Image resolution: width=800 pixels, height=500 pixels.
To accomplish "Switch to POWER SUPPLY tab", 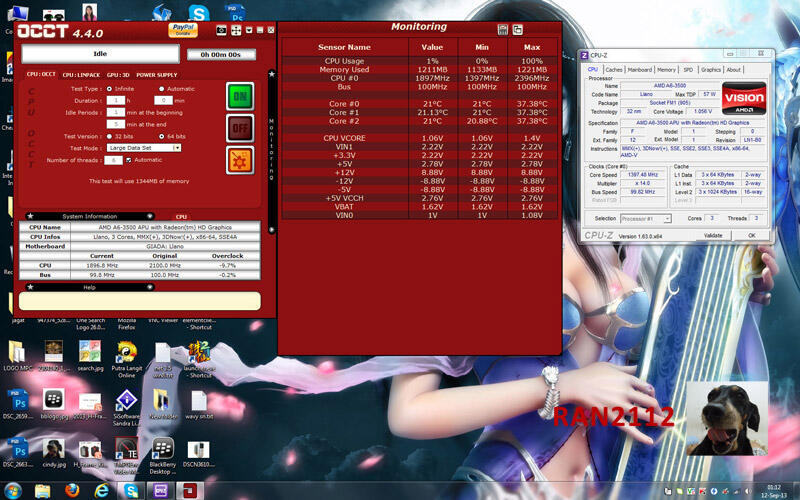I will pos(157,75).
